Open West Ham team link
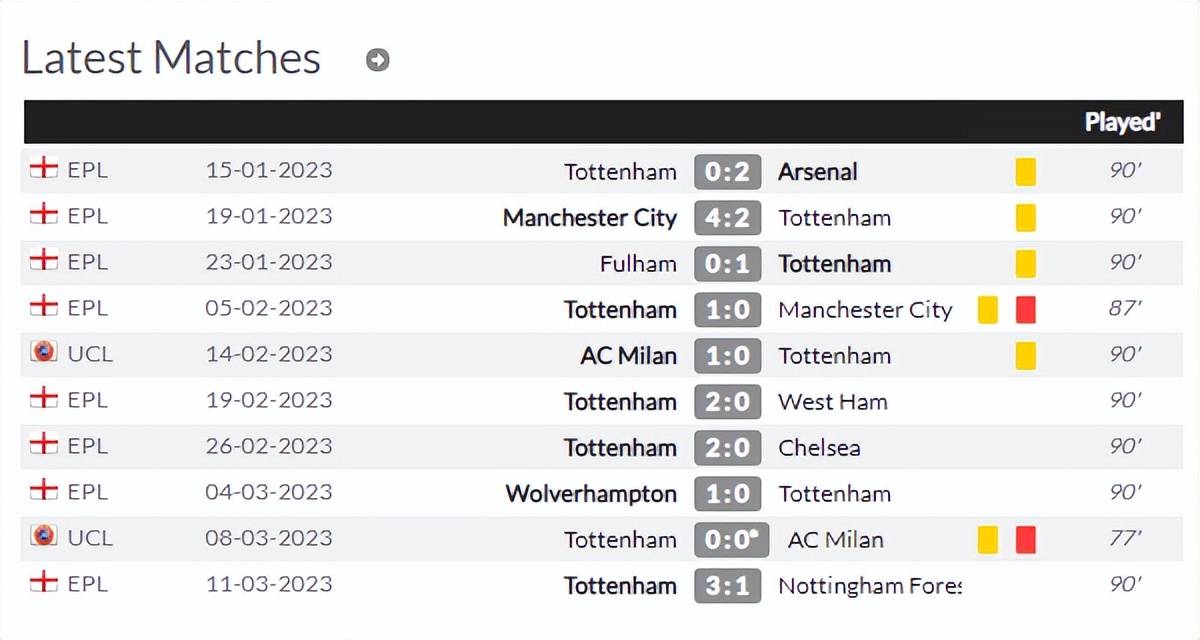The image size is (1200, 640). pos(832,402)
